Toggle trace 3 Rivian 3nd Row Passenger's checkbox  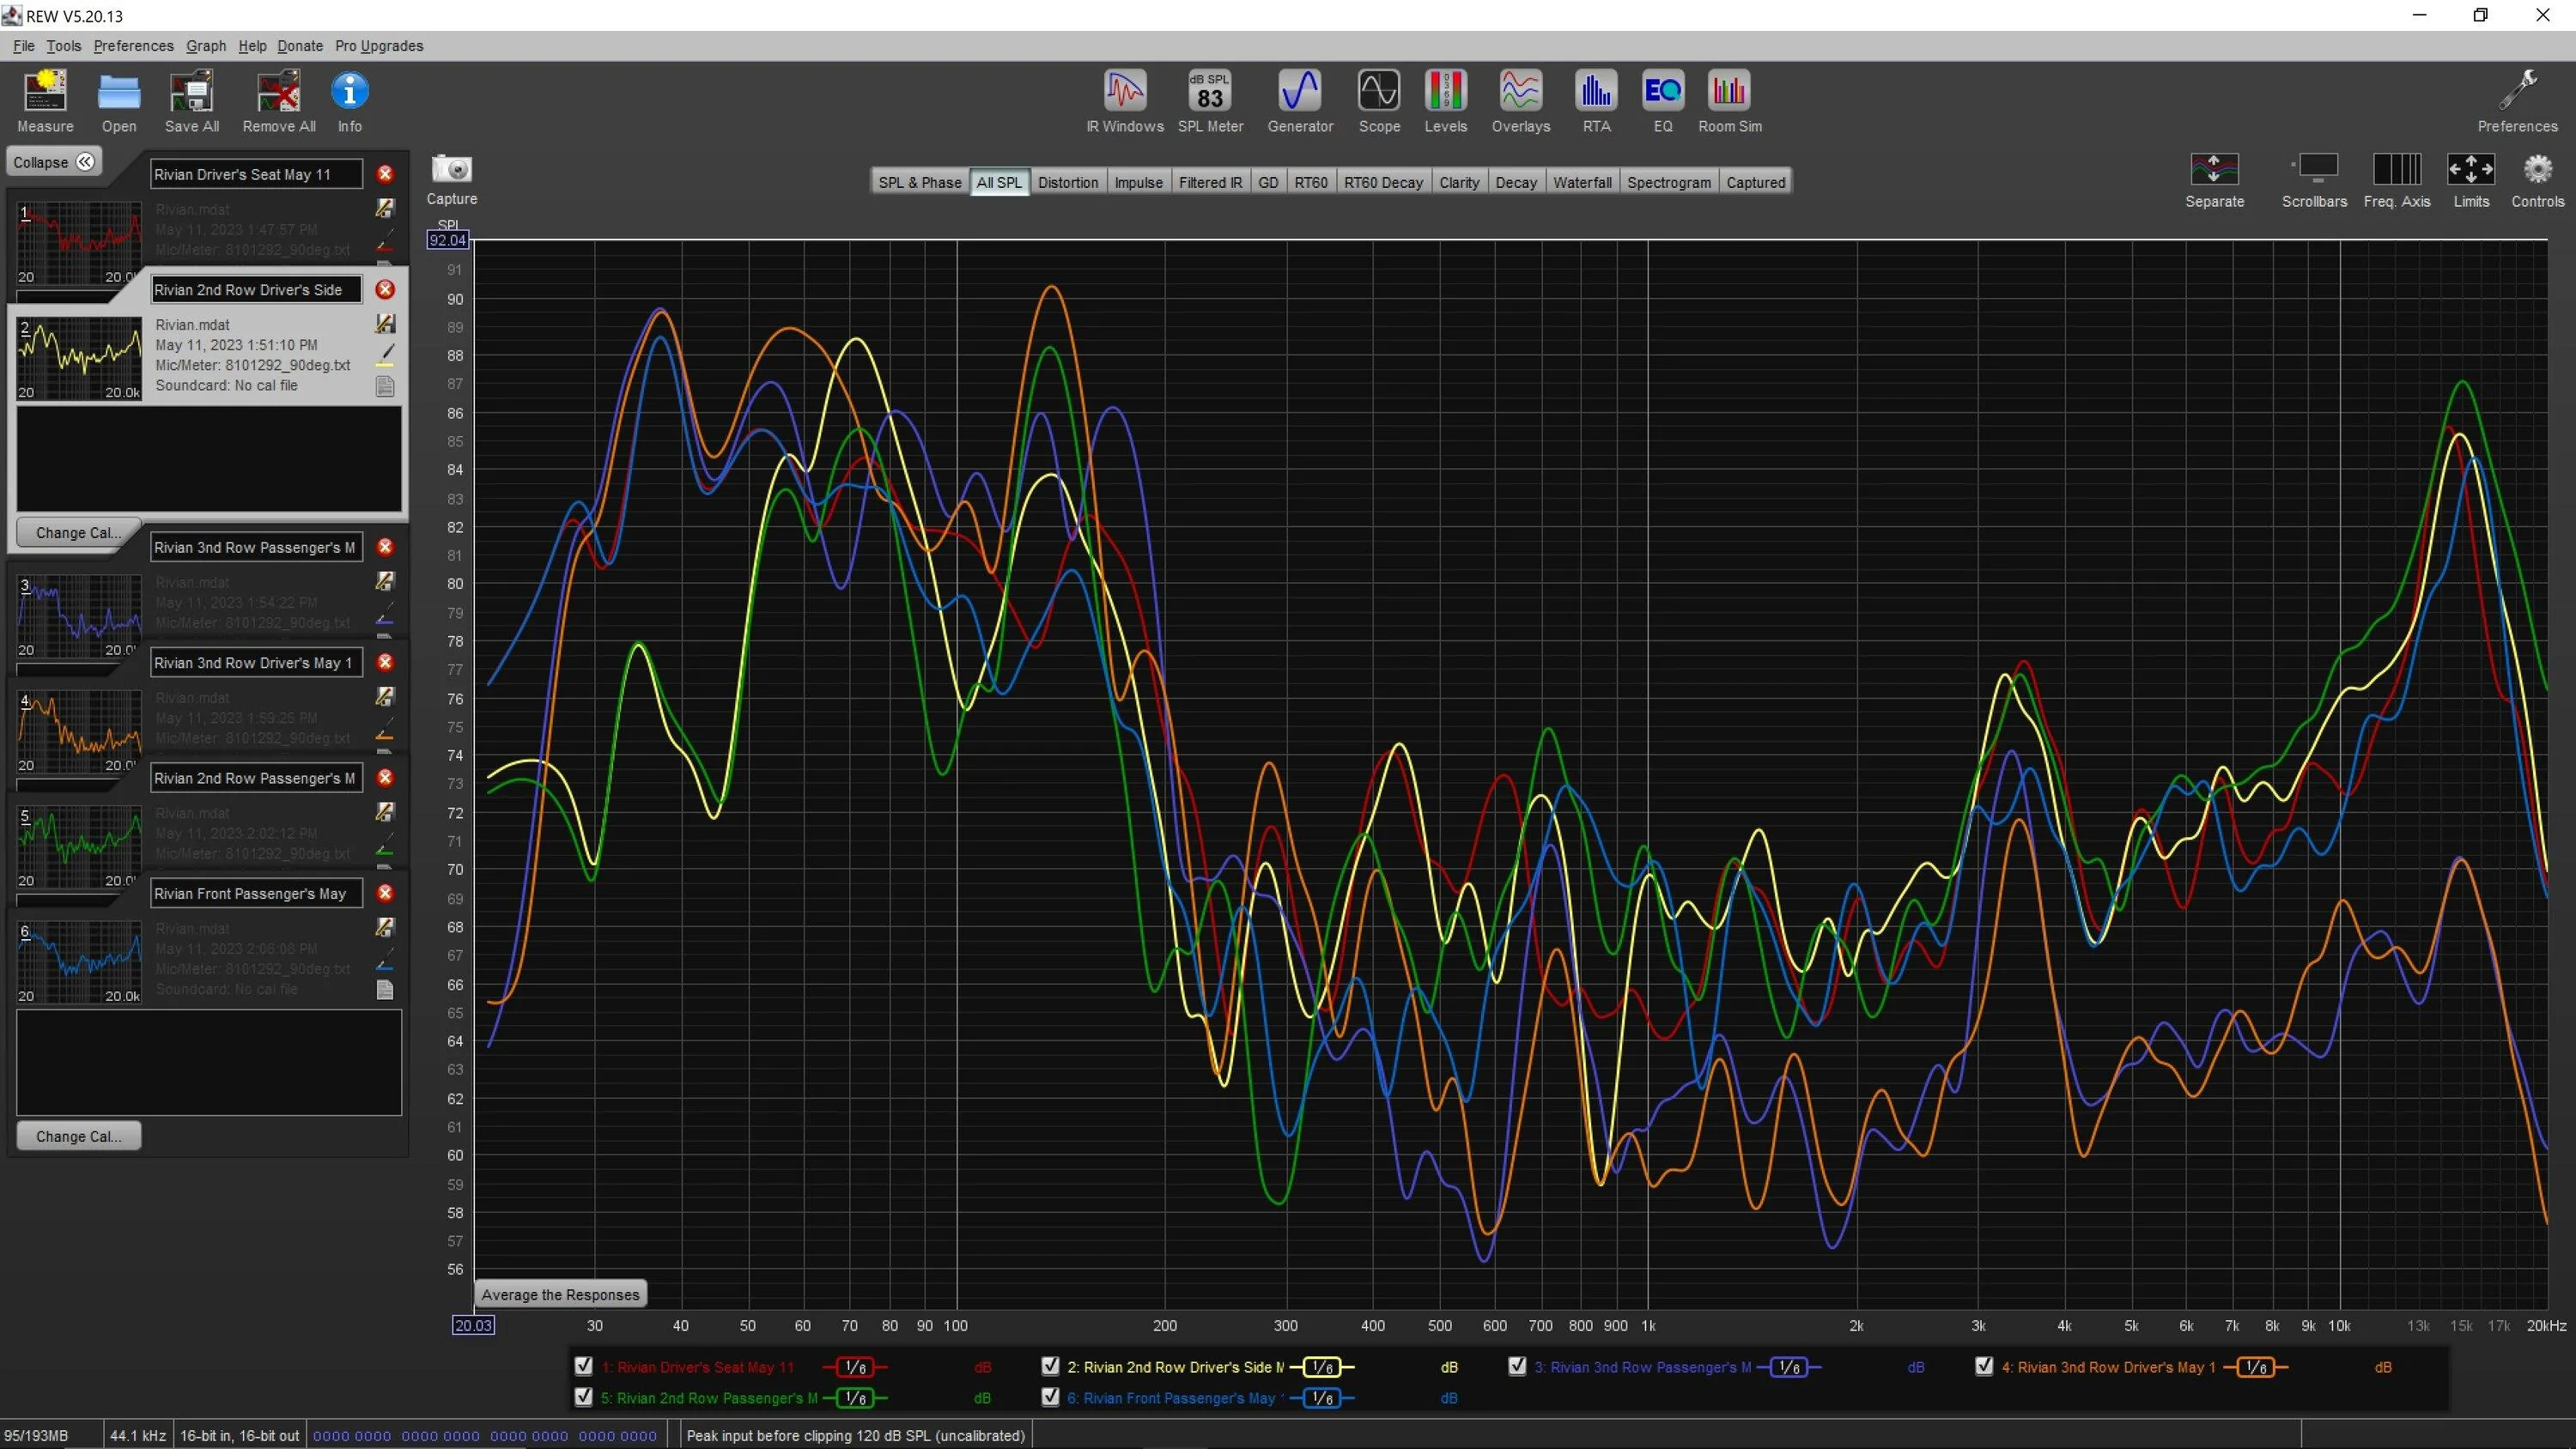(x=1517, y=1366)
